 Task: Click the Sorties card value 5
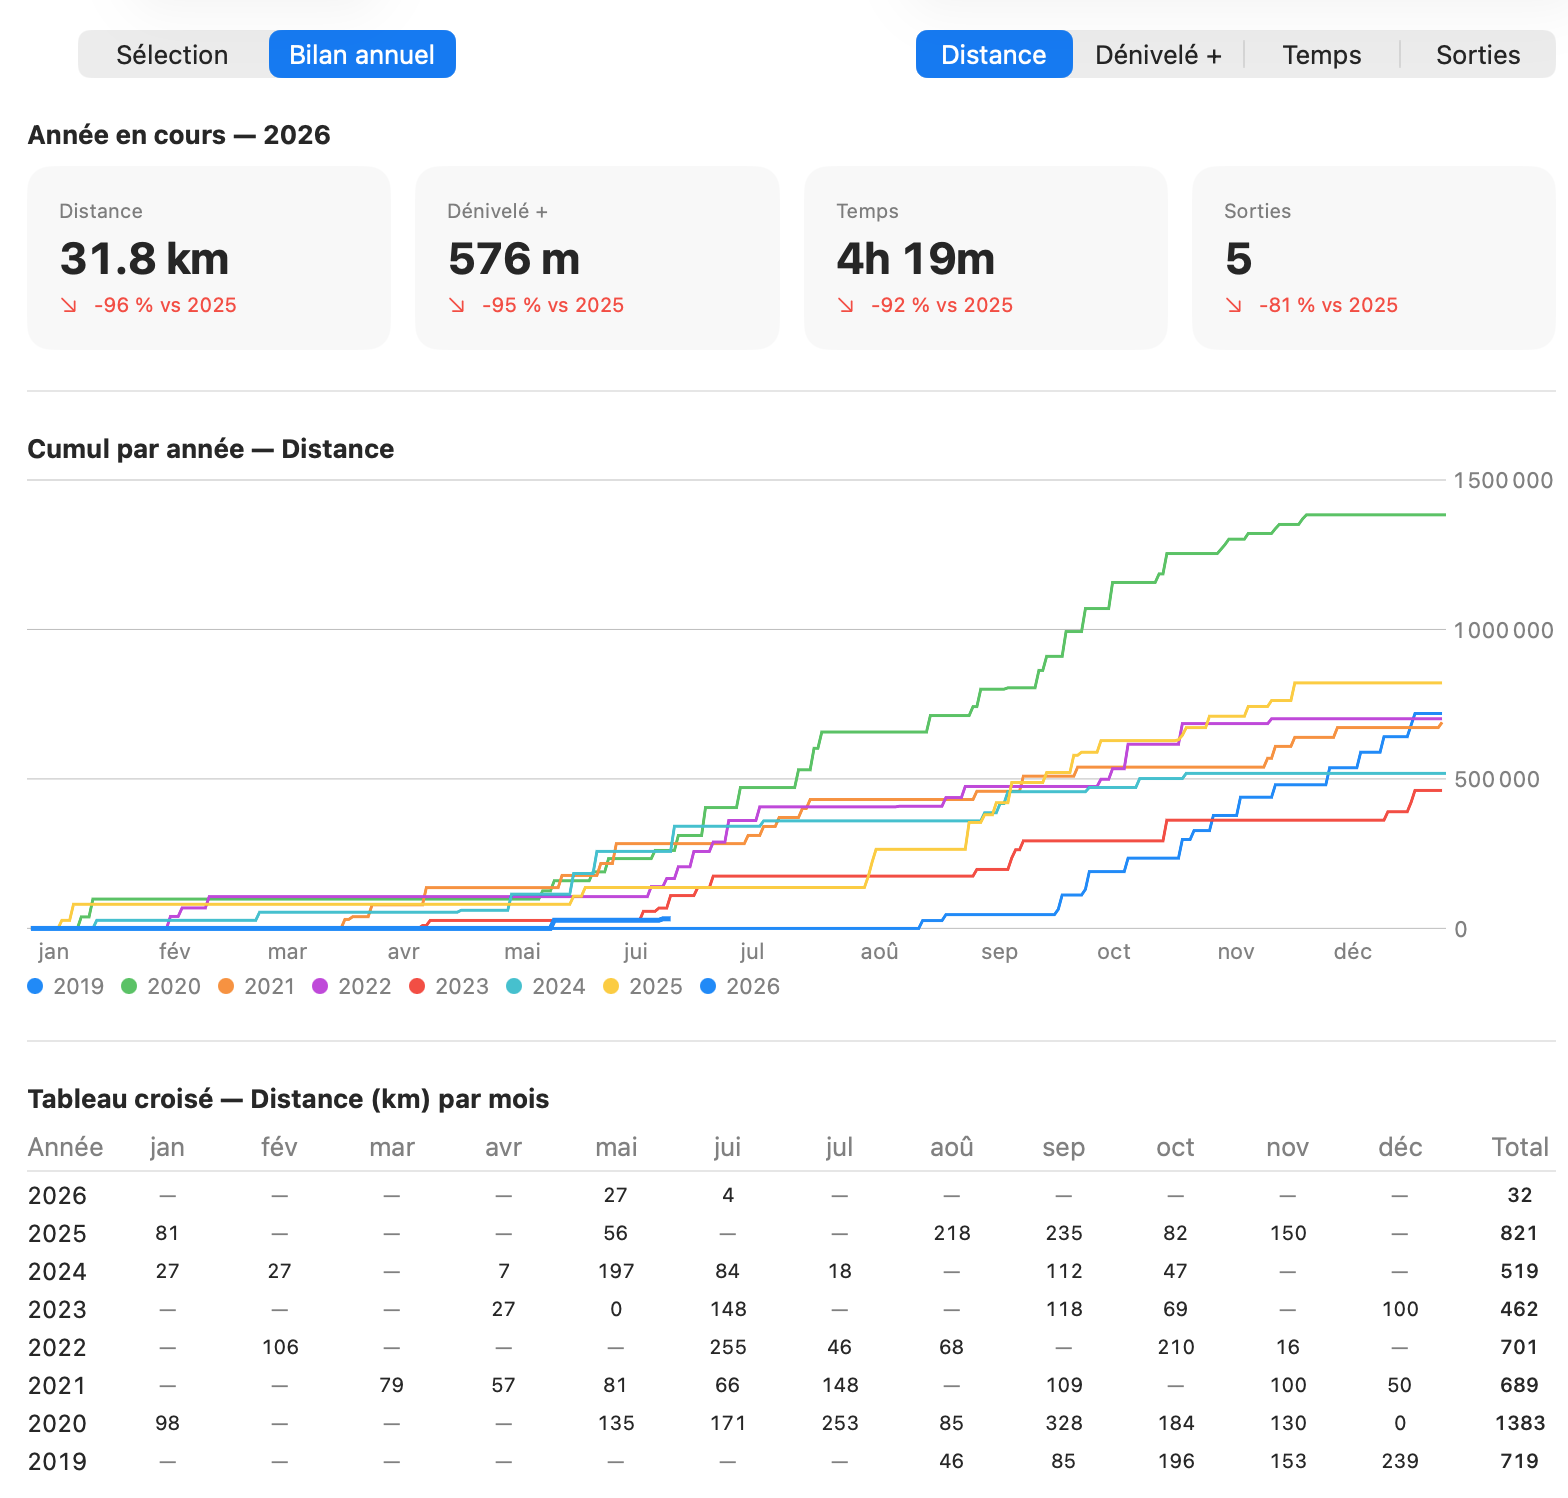1238,259
